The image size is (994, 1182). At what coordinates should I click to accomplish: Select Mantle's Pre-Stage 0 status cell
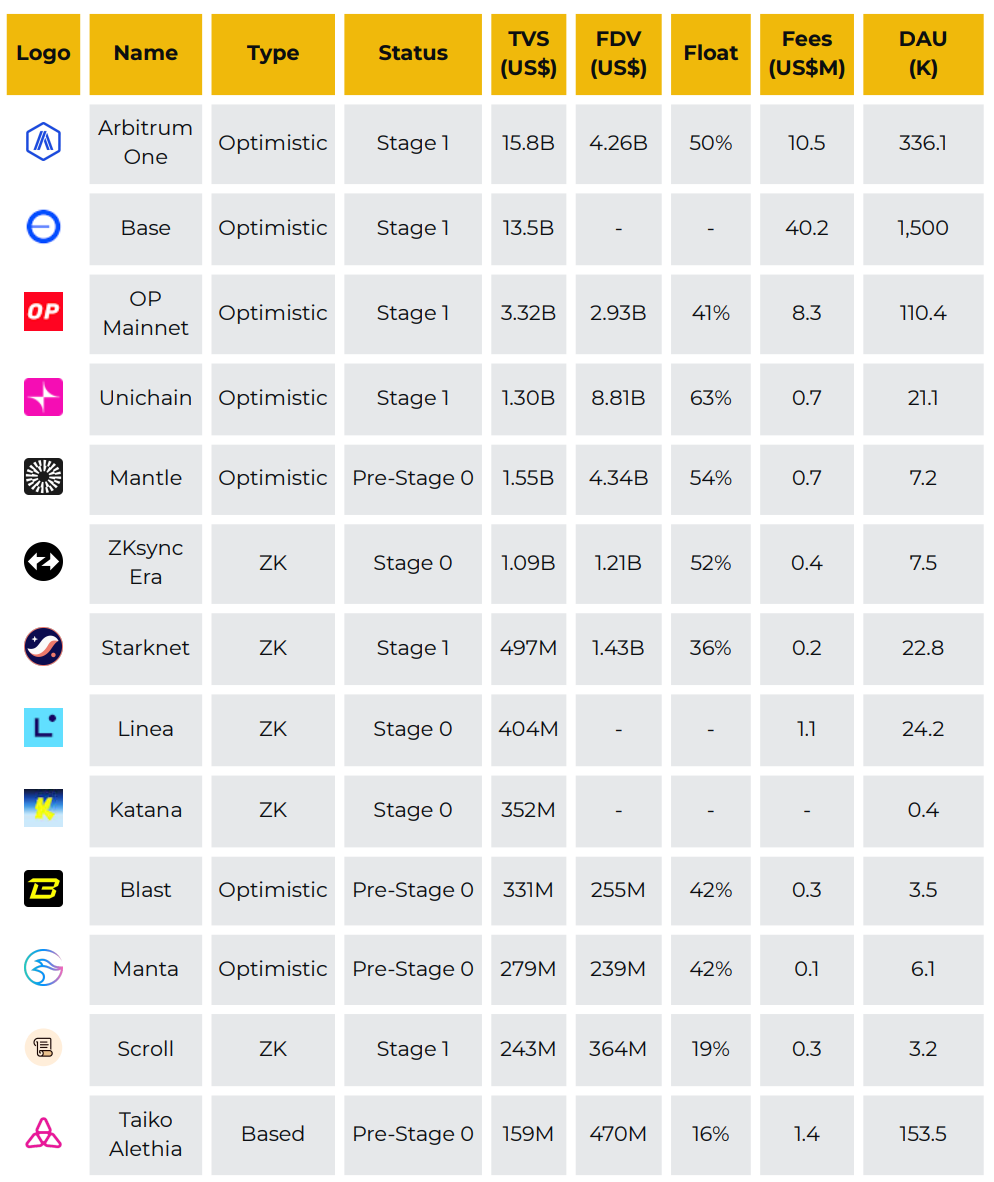pyautogui.click(x=413, y=479)
